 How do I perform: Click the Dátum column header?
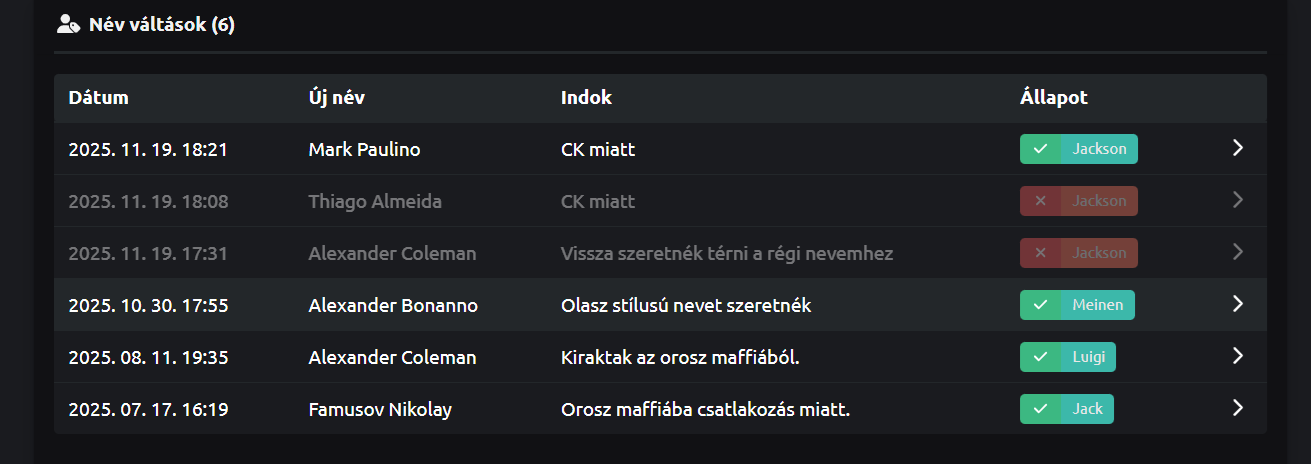click(98, 98)
